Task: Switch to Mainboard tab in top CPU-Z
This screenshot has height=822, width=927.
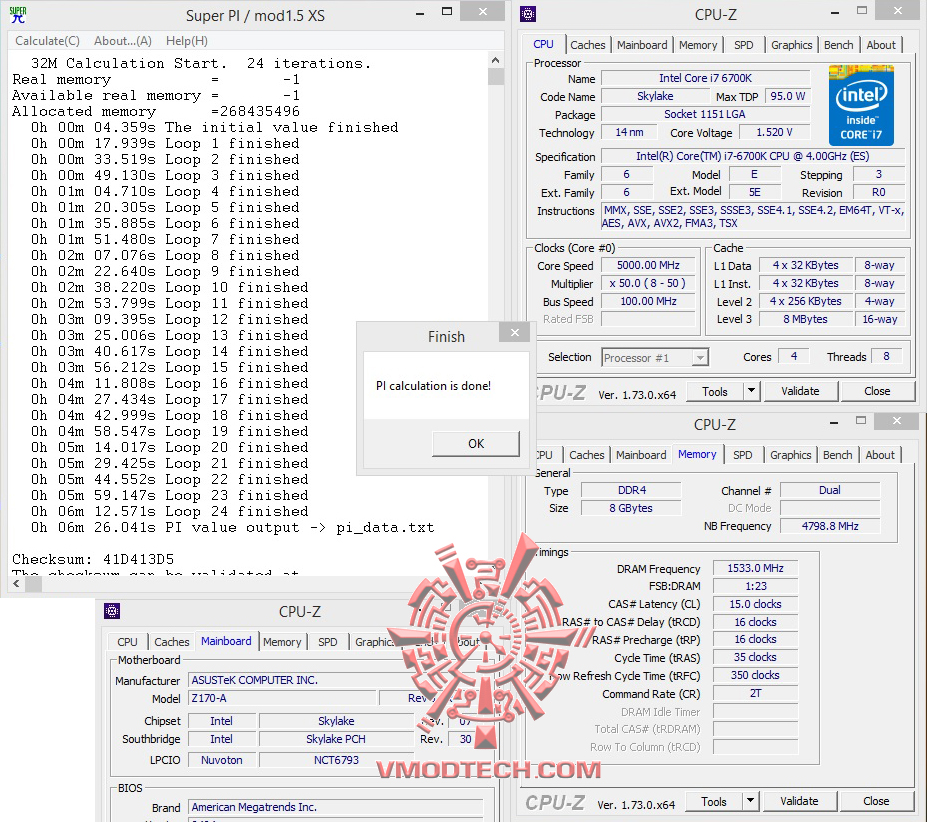Action: 641,45
